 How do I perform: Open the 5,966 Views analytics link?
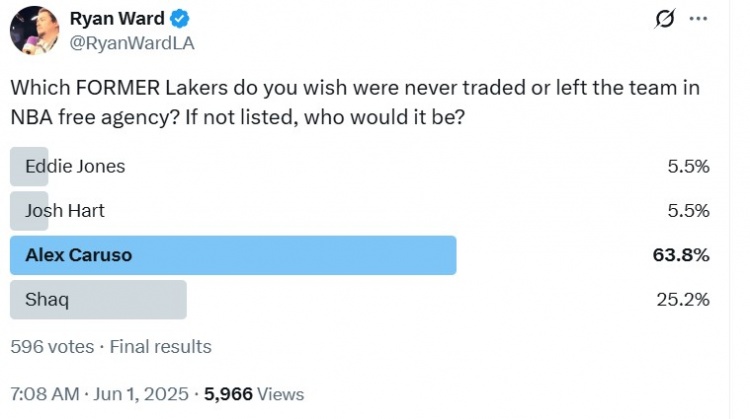[254, 394]
